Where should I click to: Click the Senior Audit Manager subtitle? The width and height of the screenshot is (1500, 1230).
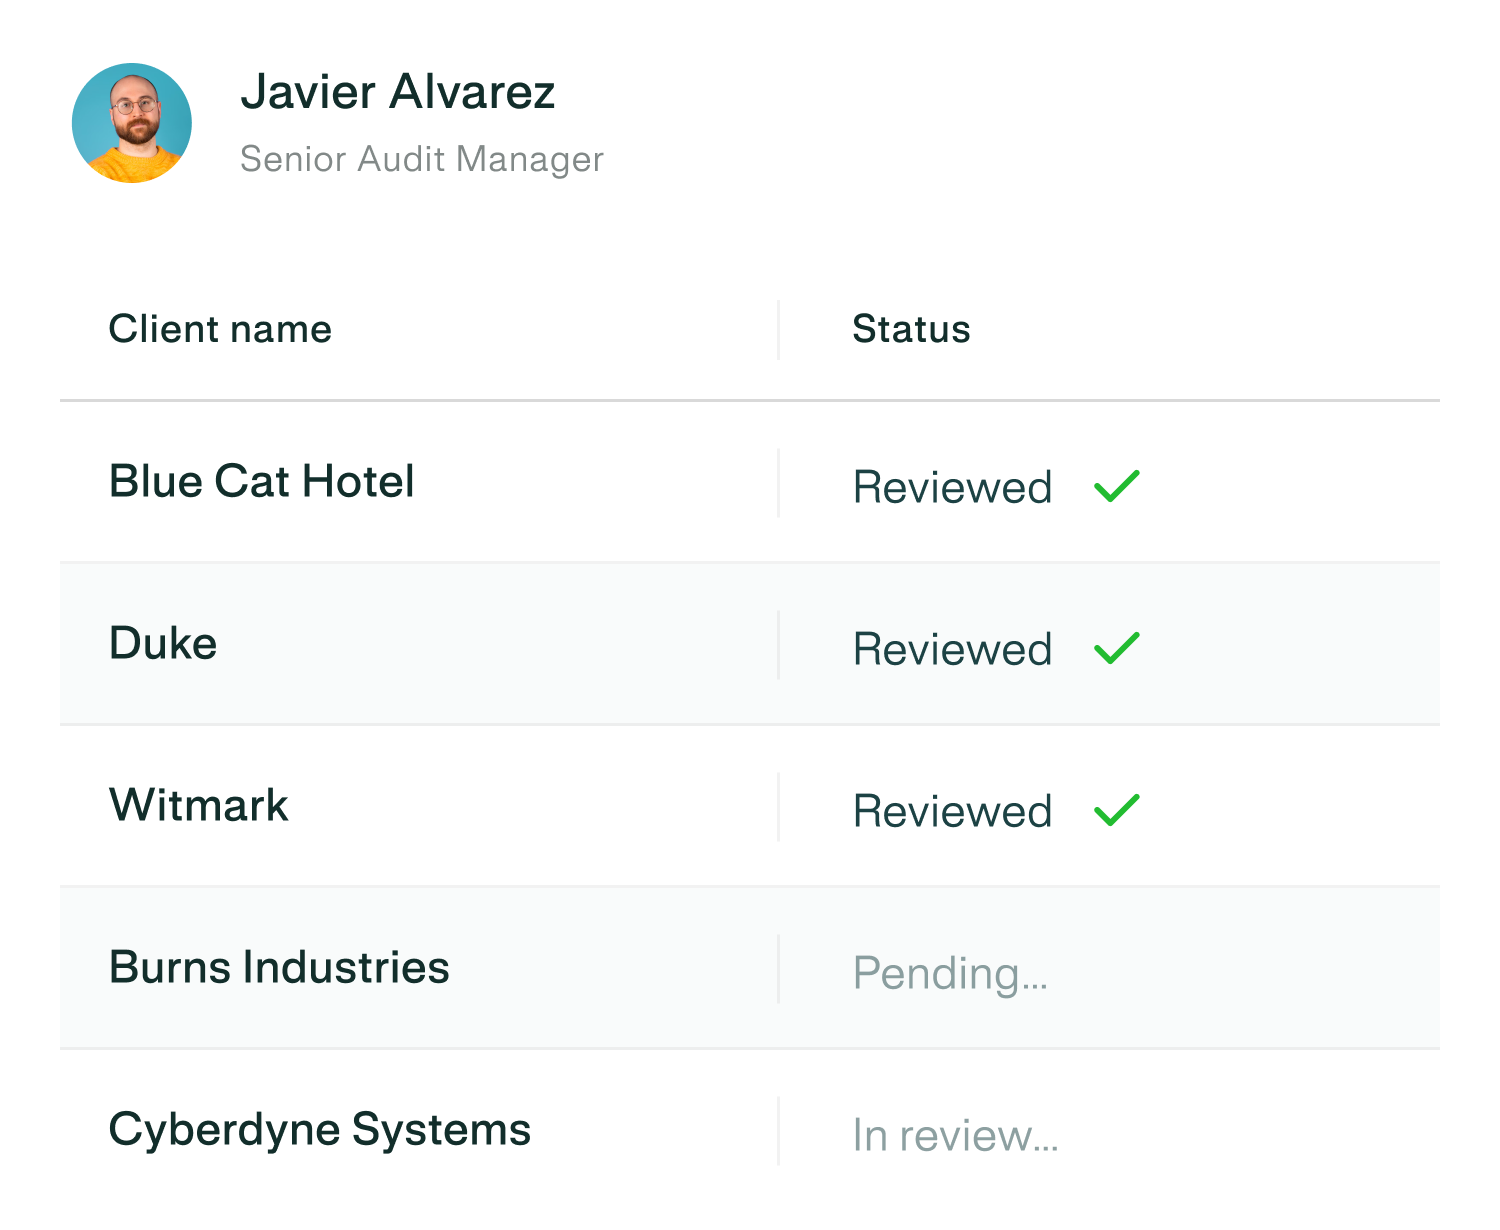[x=421, y=159]
